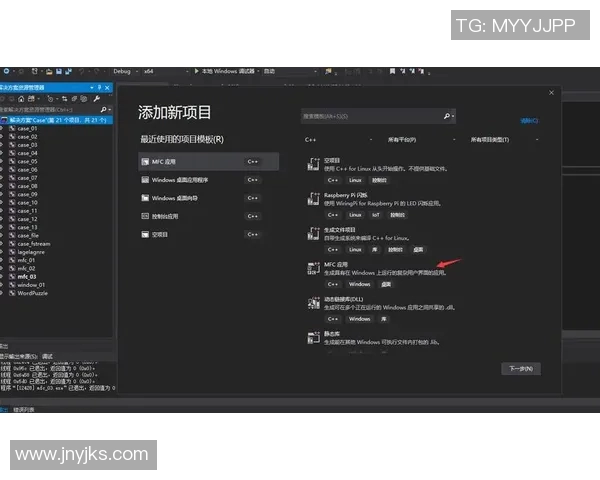The height and width of the screenshot is (480, 600).
Task: Click the 动态链接库(DLL) template icon
Action: [313, 303]
